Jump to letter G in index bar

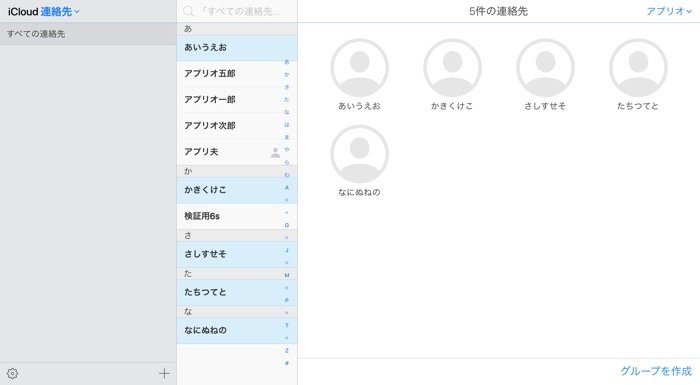(287, 225)
